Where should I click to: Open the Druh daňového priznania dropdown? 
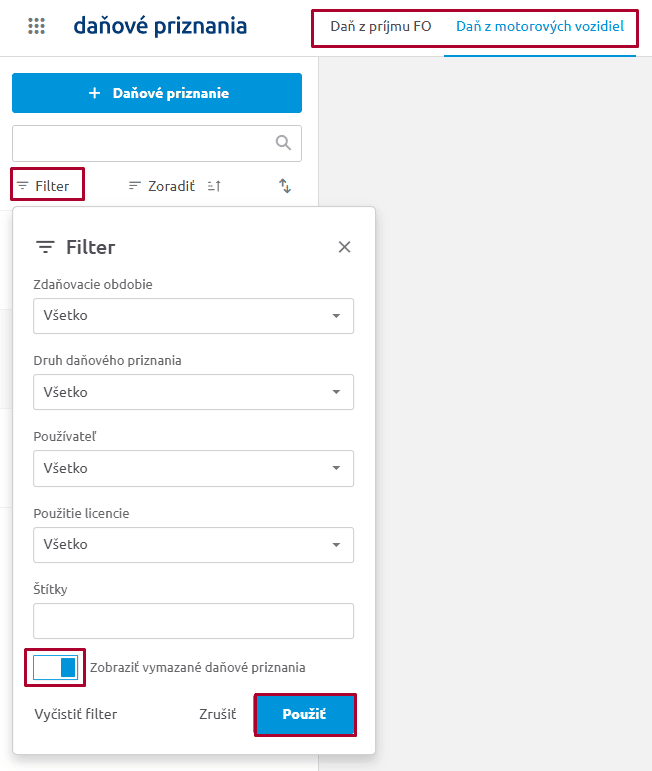point(193,392)
